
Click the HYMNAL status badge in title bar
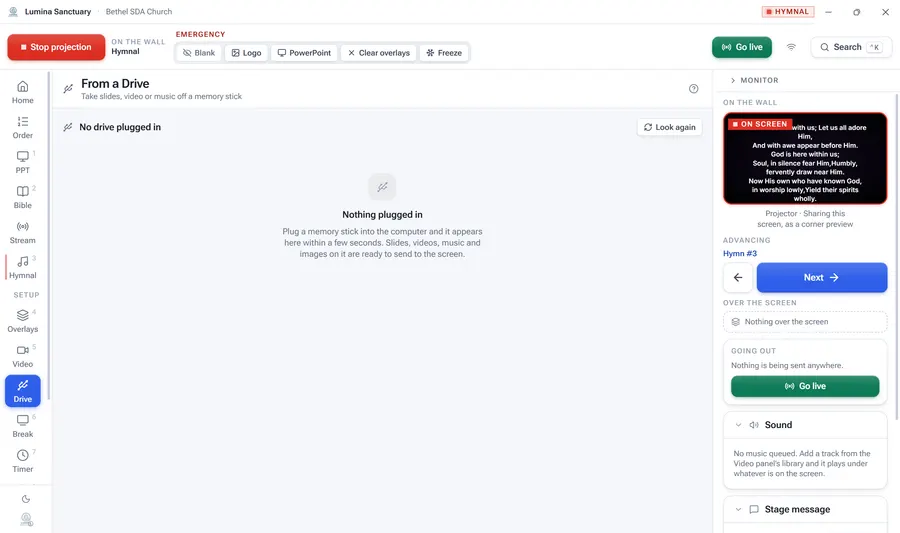tap(788, 11)
